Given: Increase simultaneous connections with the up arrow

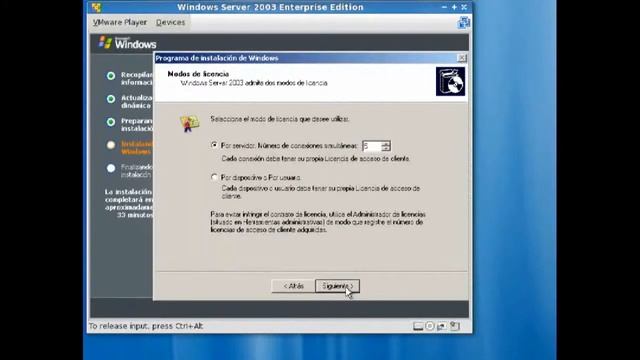Looking at the screenshot, I should click(386, 143).
